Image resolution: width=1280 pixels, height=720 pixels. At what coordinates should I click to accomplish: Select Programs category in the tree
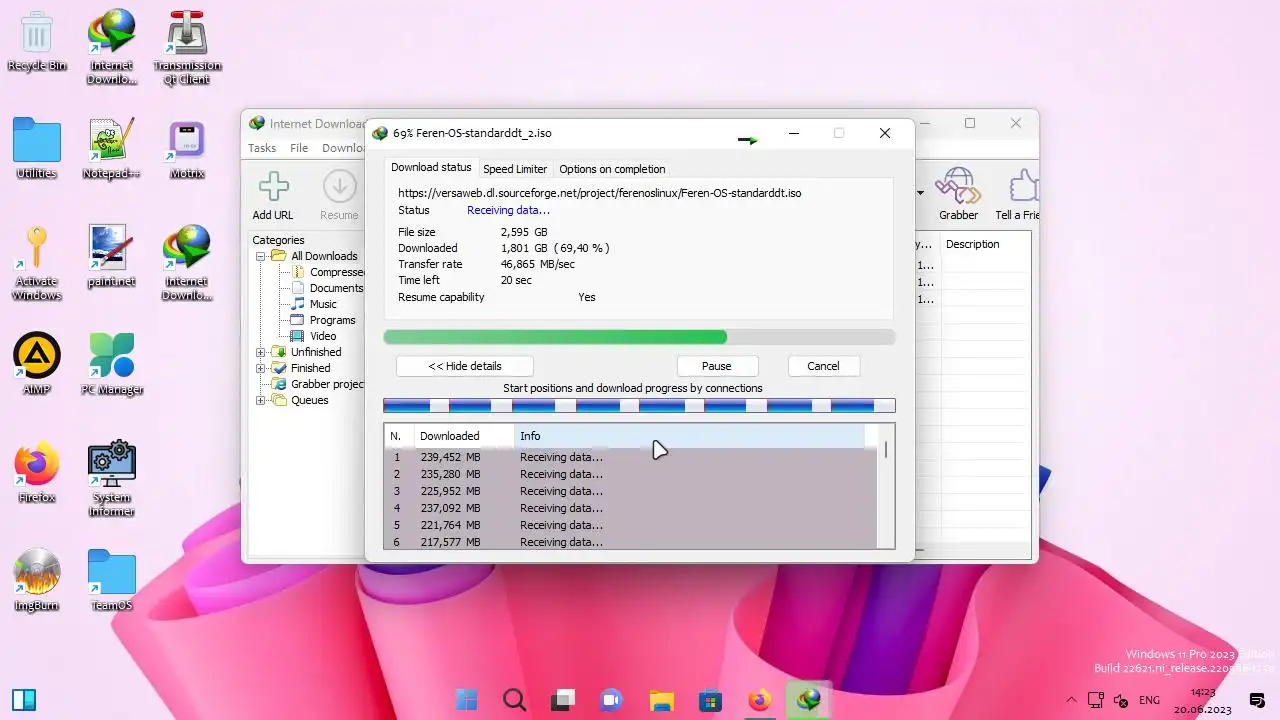click(332, 320)
